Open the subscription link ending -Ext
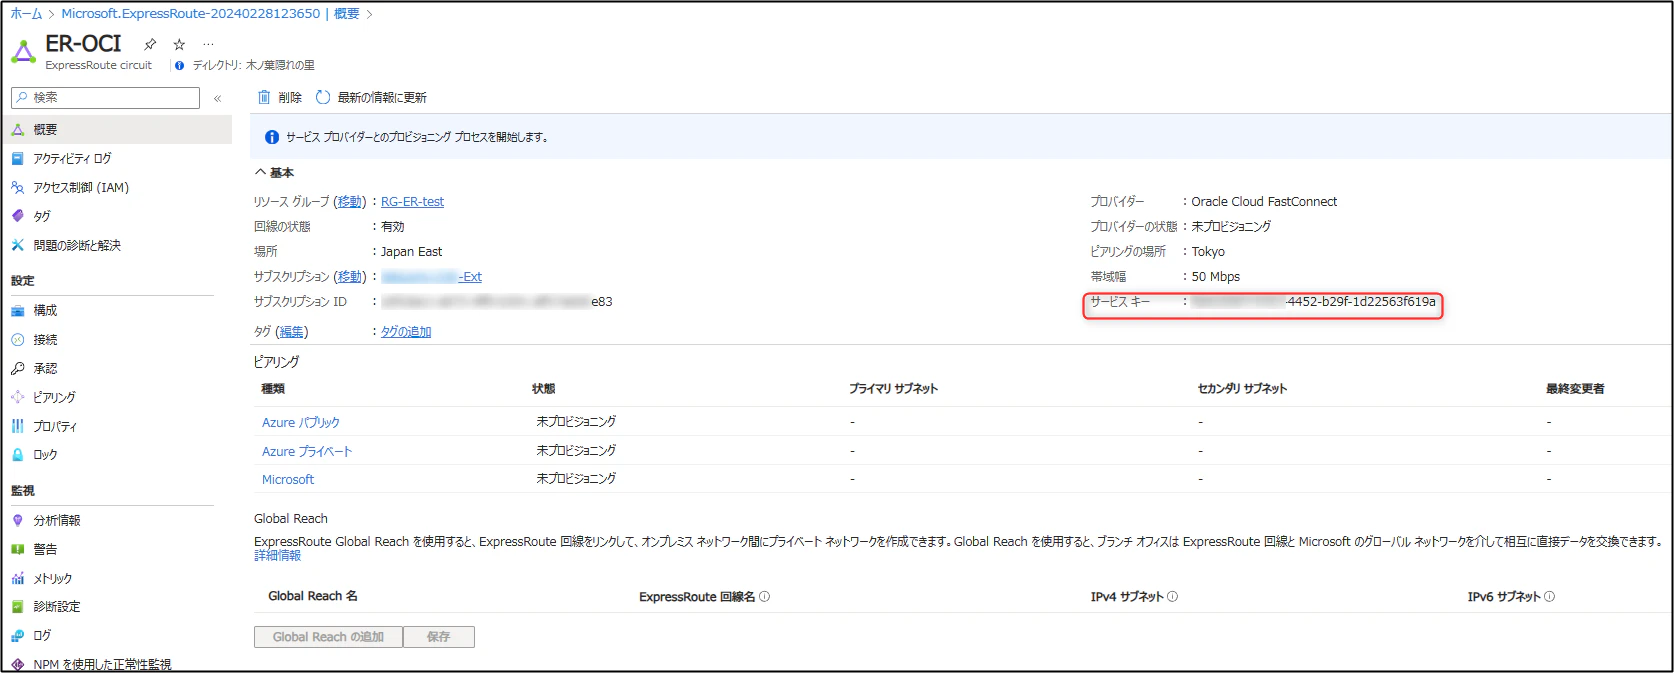This screenshot has height=673, width=1674. point(431,277)
